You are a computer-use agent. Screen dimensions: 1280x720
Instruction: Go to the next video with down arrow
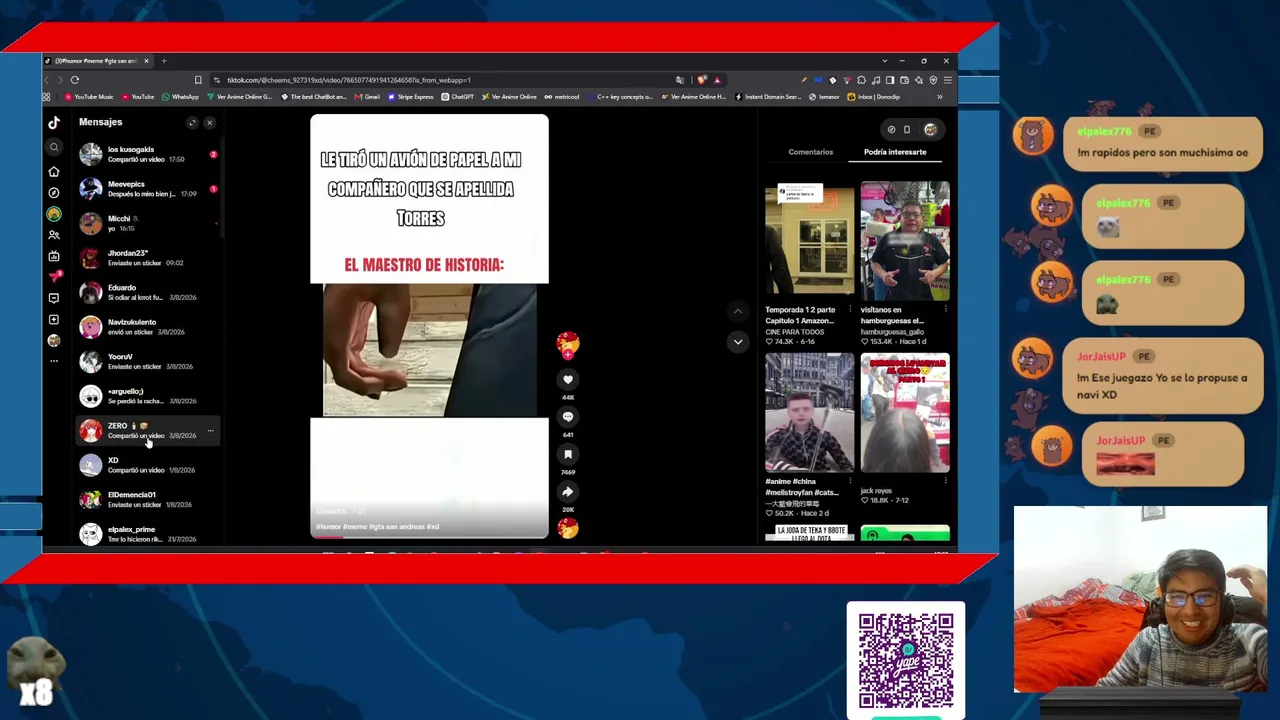tap(738, 342)
